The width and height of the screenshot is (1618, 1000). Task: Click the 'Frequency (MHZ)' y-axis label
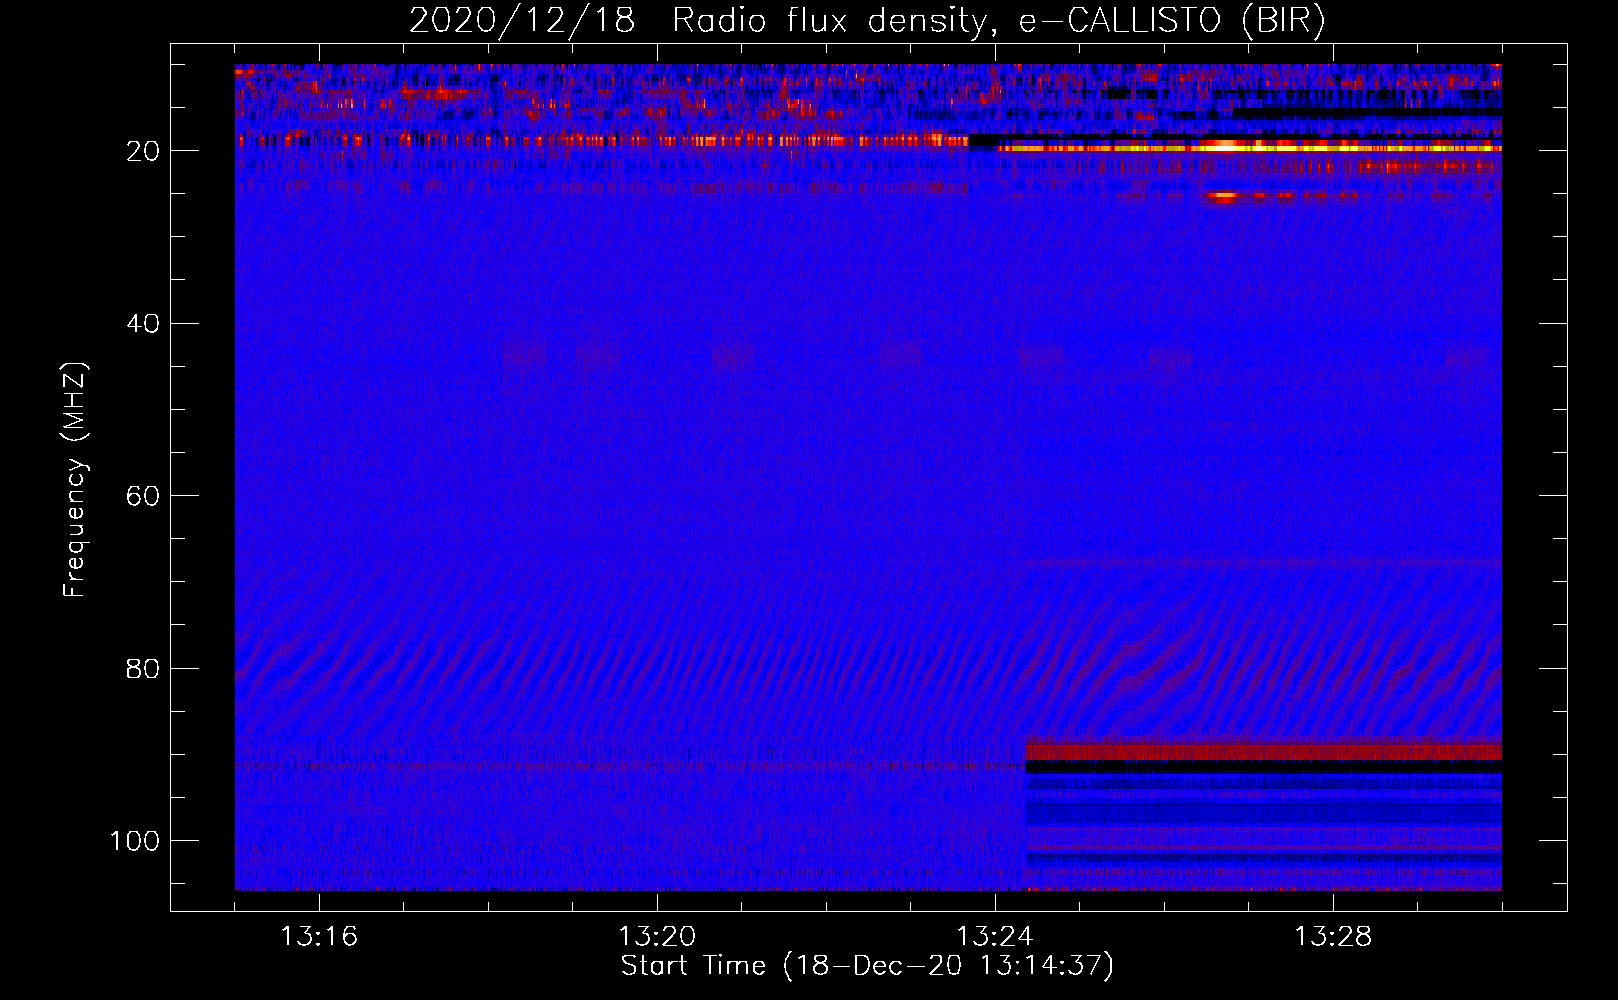[75, 480]
